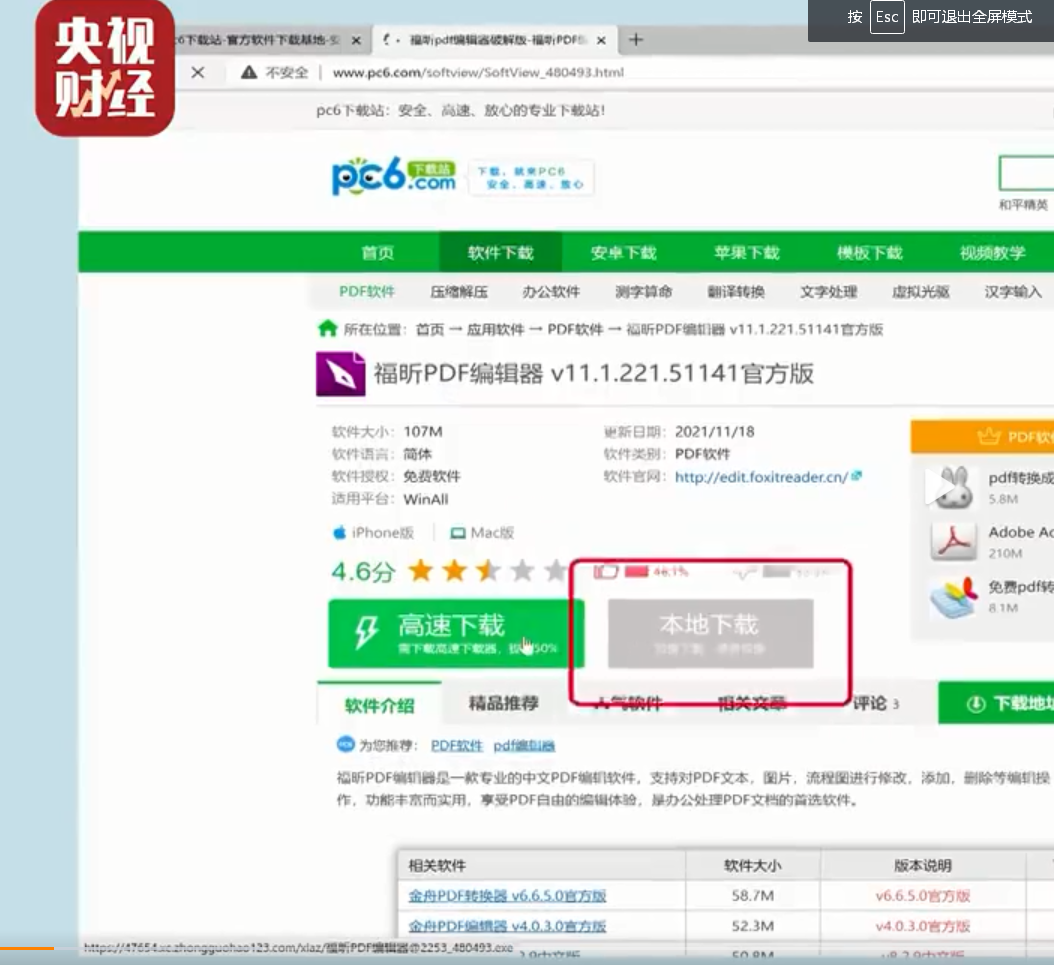This screenshot has width=1054, height=965.
Task: Open the 软件下载 navigation item
Action: 501,253
